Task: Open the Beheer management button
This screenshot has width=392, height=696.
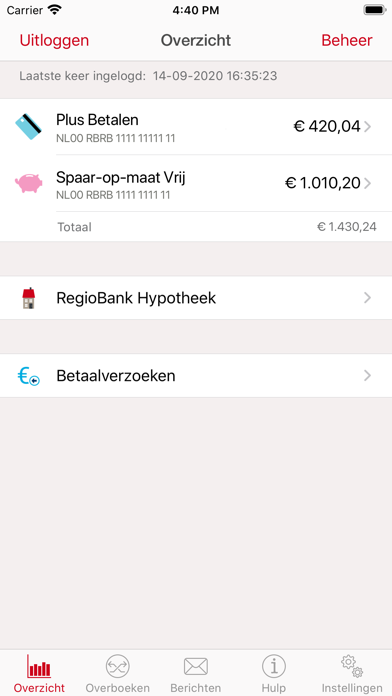Action: [x=347, y=40]
